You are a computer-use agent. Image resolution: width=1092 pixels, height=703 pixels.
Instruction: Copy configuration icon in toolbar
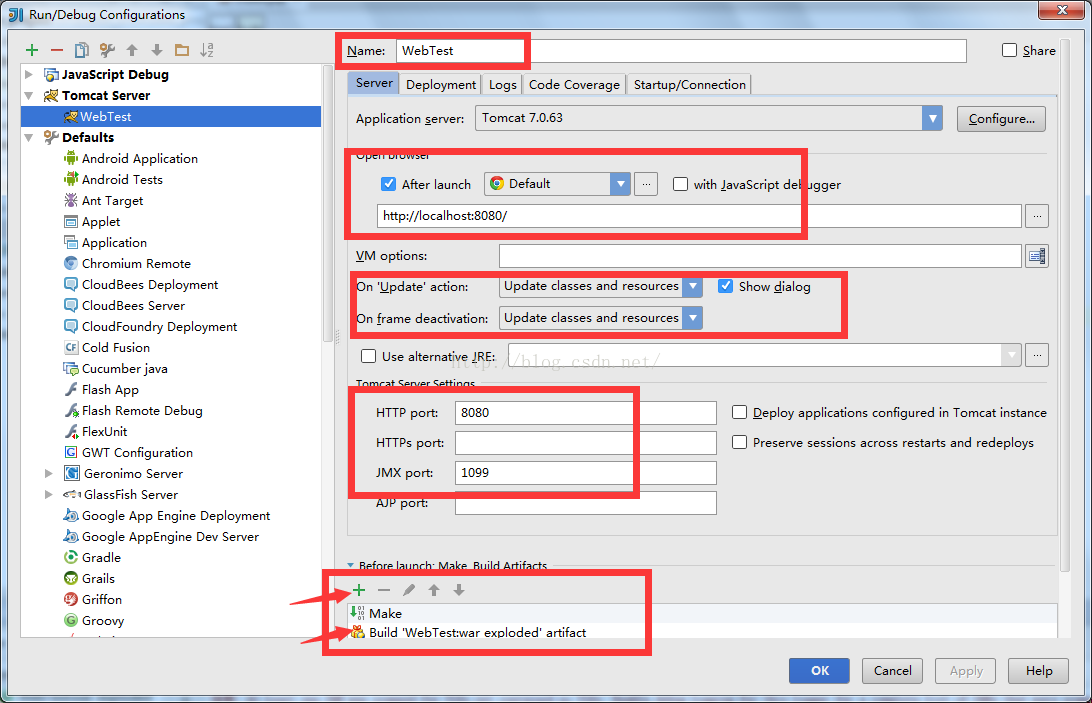click(x=81, y=50)
